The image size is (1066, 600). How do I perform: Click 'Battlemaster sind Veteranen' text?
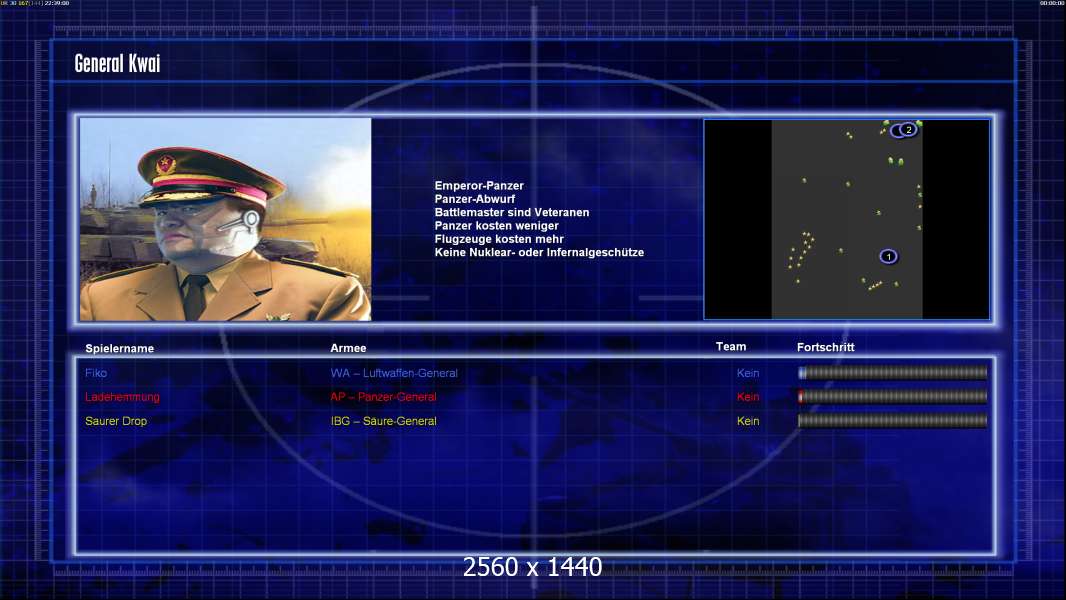512,212
